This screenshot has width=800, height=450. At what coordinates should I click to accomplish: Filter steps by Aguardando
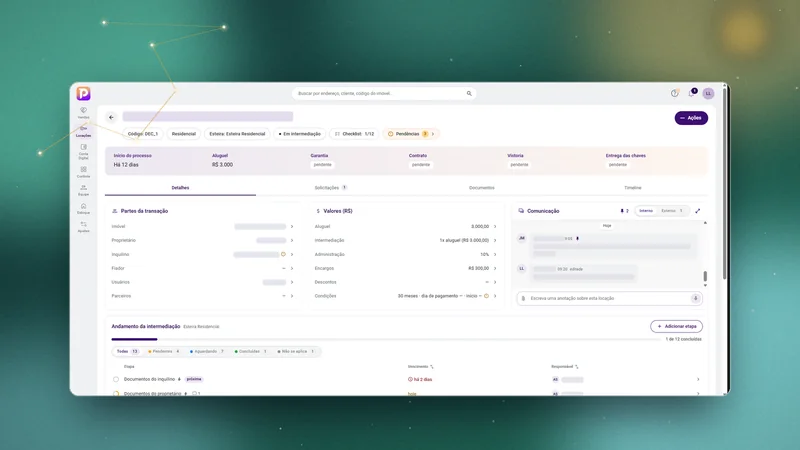(207, 352)
